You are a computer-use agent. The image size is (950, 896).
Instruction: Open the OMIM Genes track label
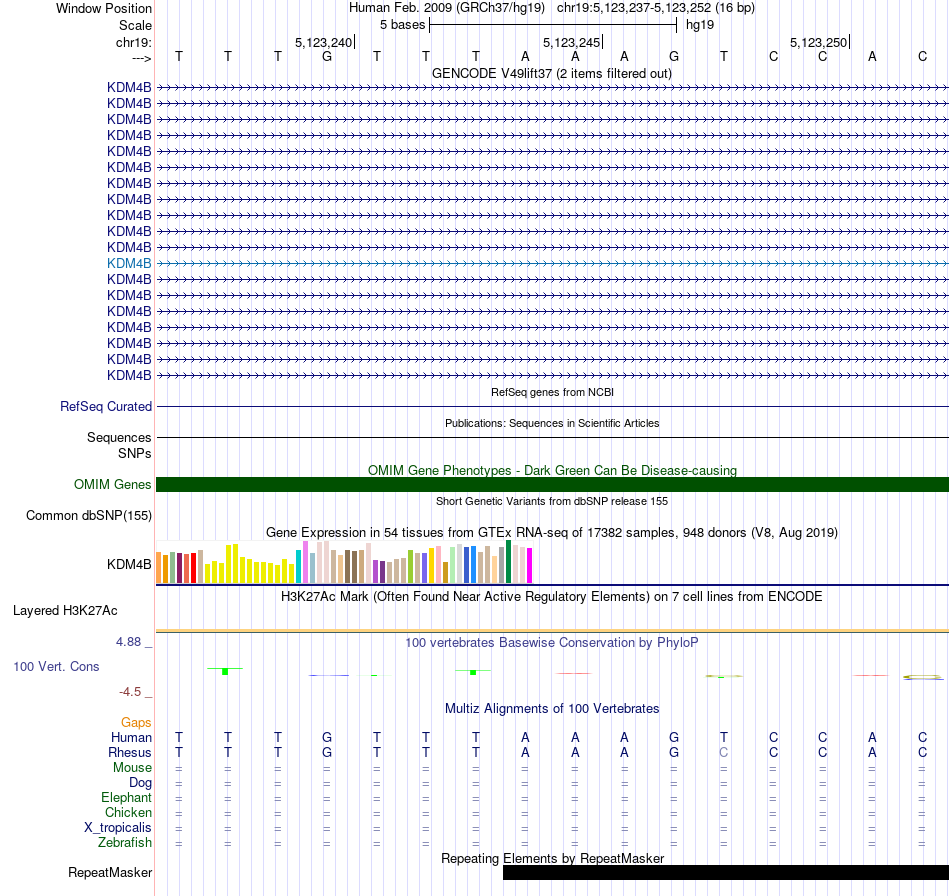[x=113, y=485]
